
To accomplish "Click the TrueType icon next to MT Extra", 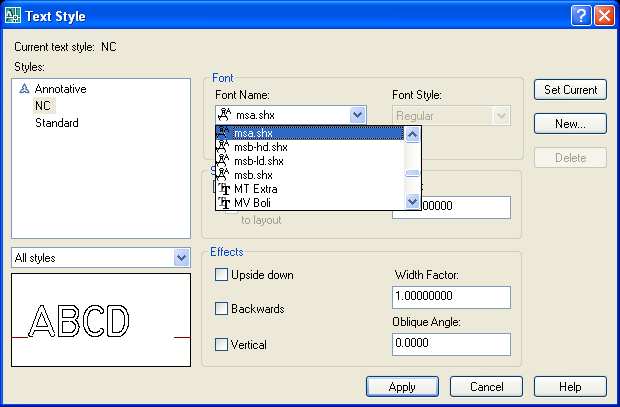I will coord(223,188).
